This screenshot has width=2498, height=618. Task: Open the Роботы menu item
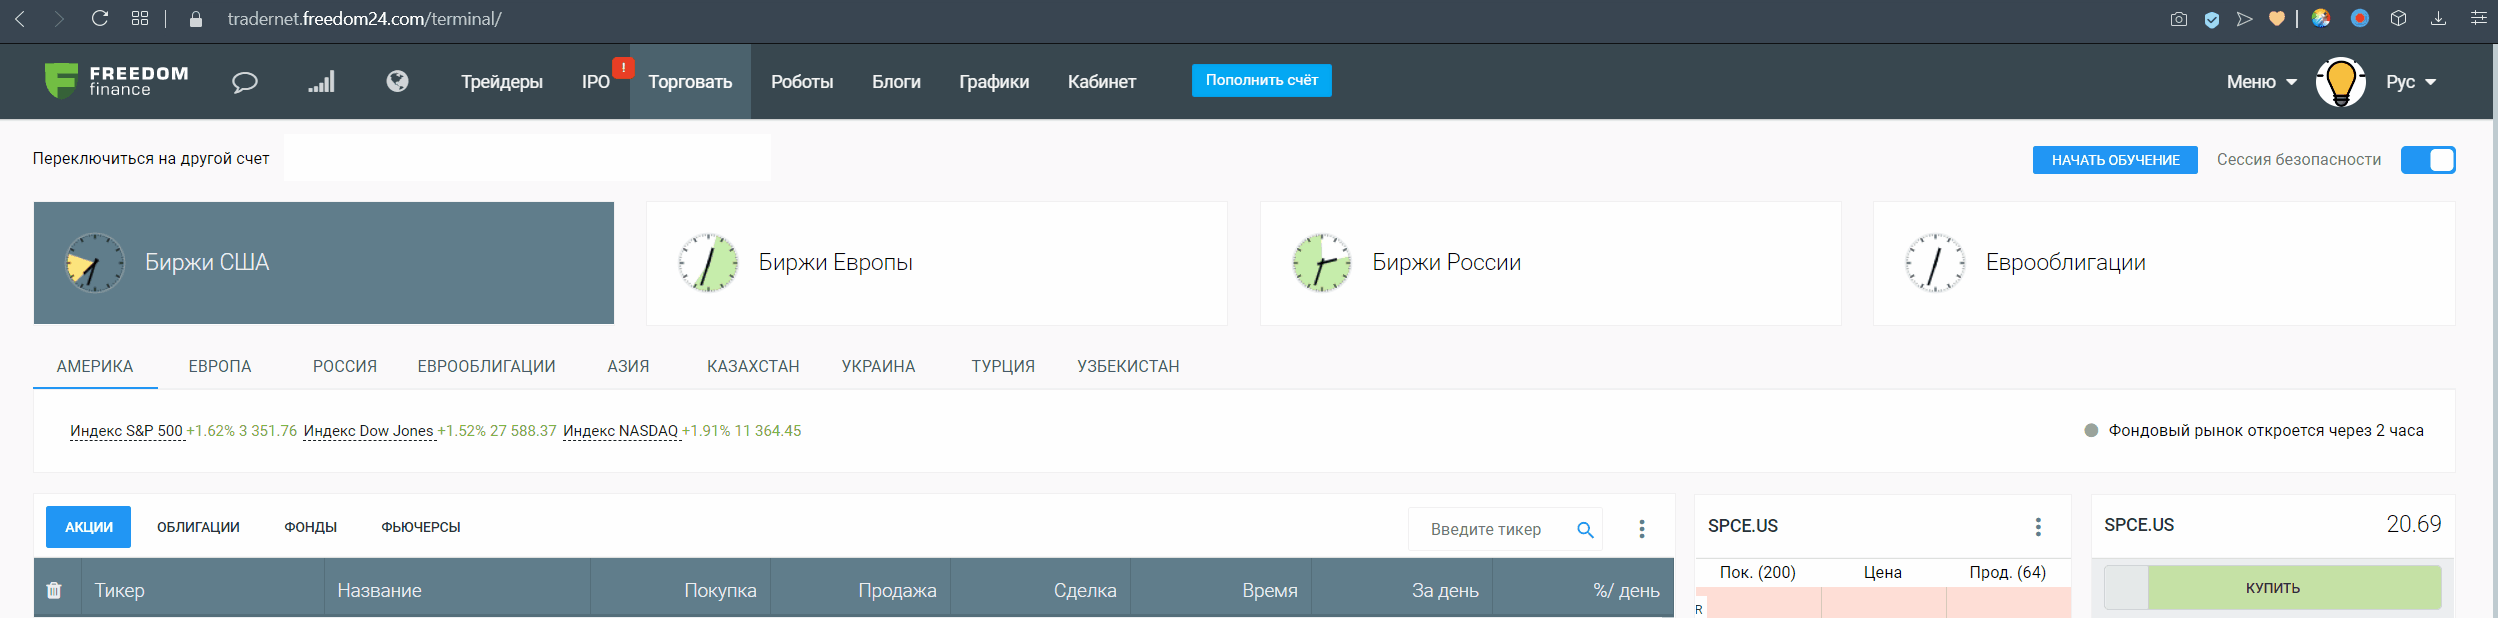[802, 82]
